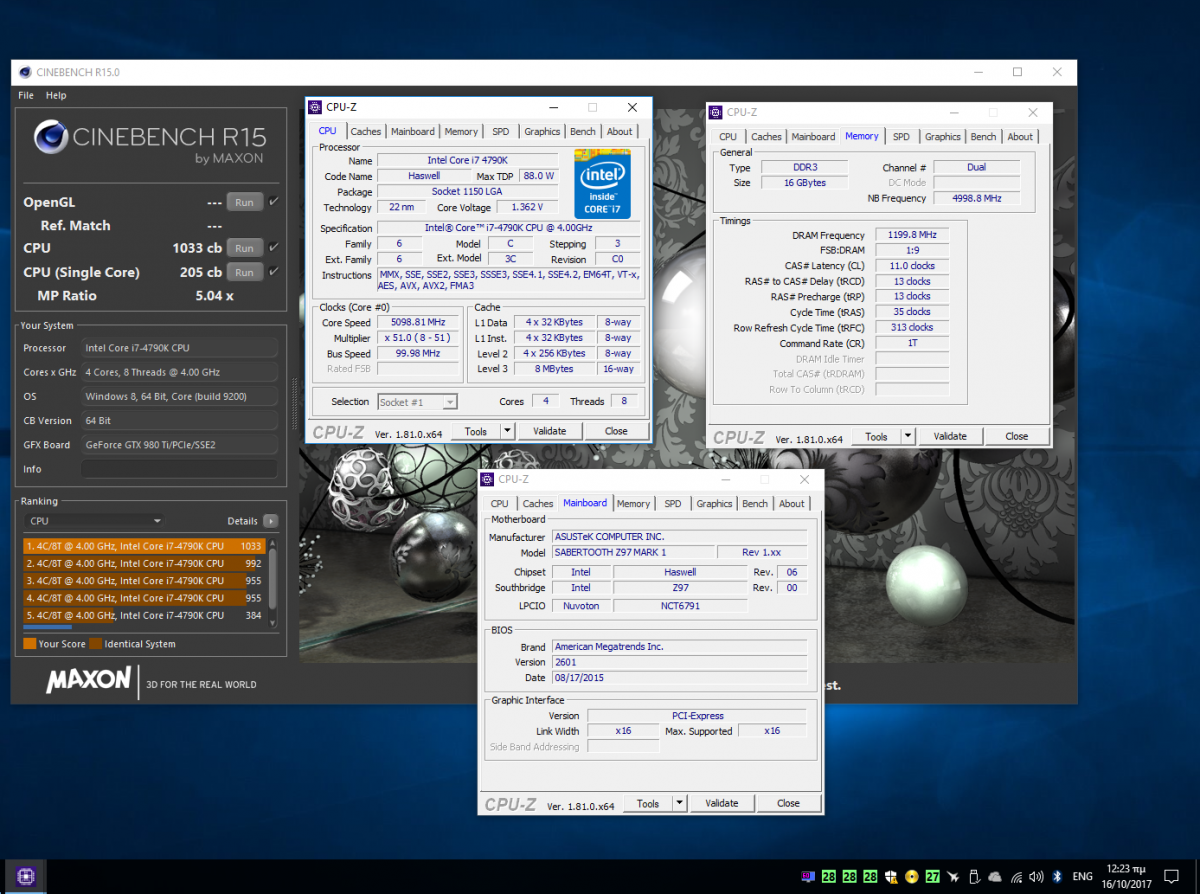Click the monitor tray icon showing 60
The width and height of the screenshot is (1200, 894).
[808, 877]
